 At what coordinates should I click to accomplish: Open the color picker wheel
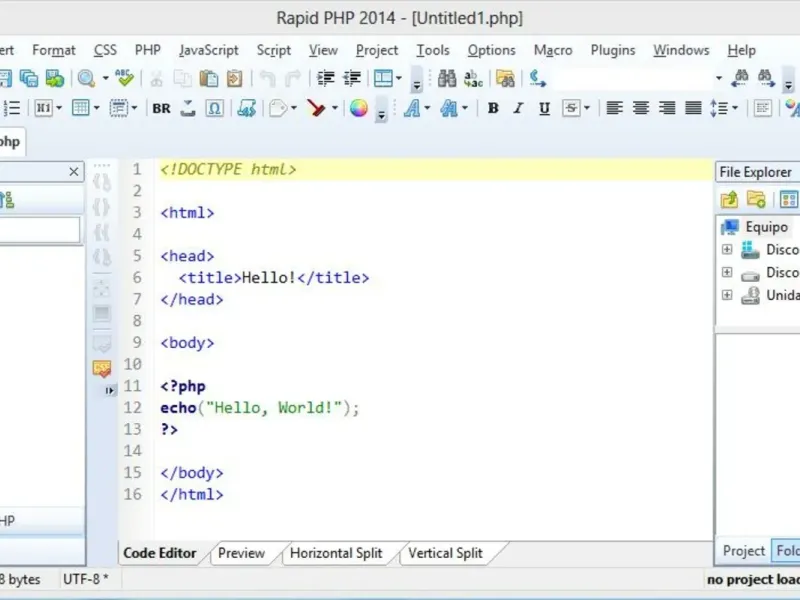coord(359,108)
